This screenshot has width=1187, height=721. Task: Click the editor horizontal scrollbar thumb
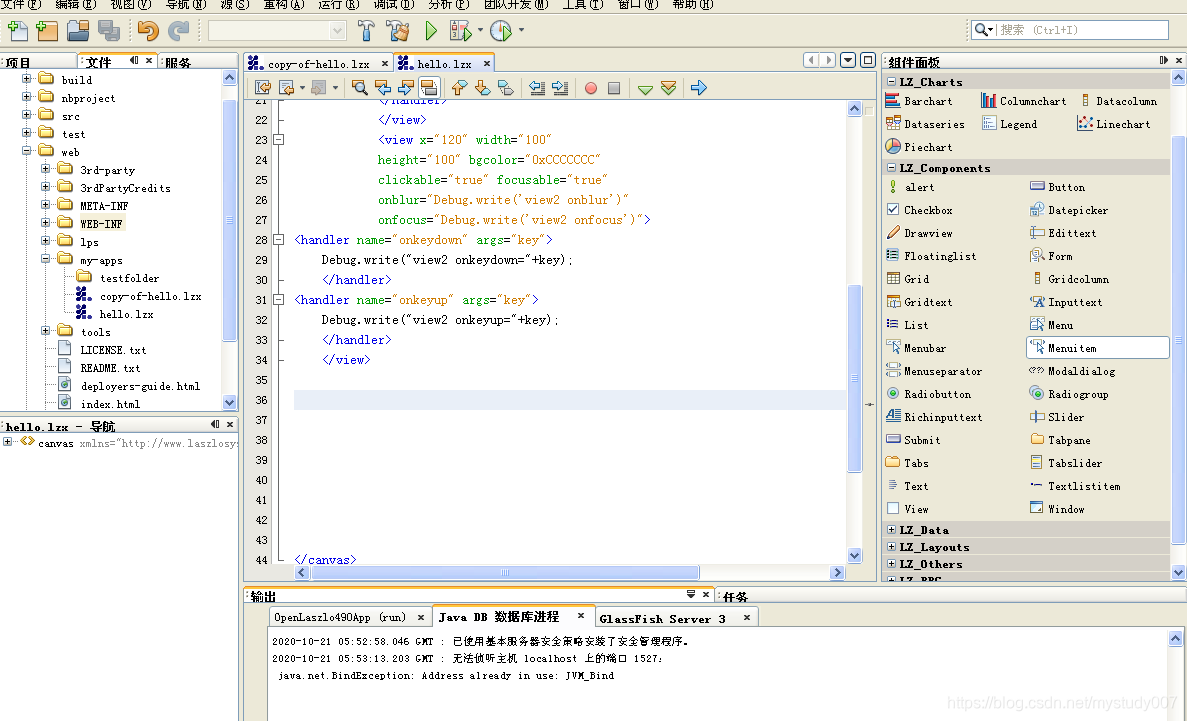tap(504, 573)
